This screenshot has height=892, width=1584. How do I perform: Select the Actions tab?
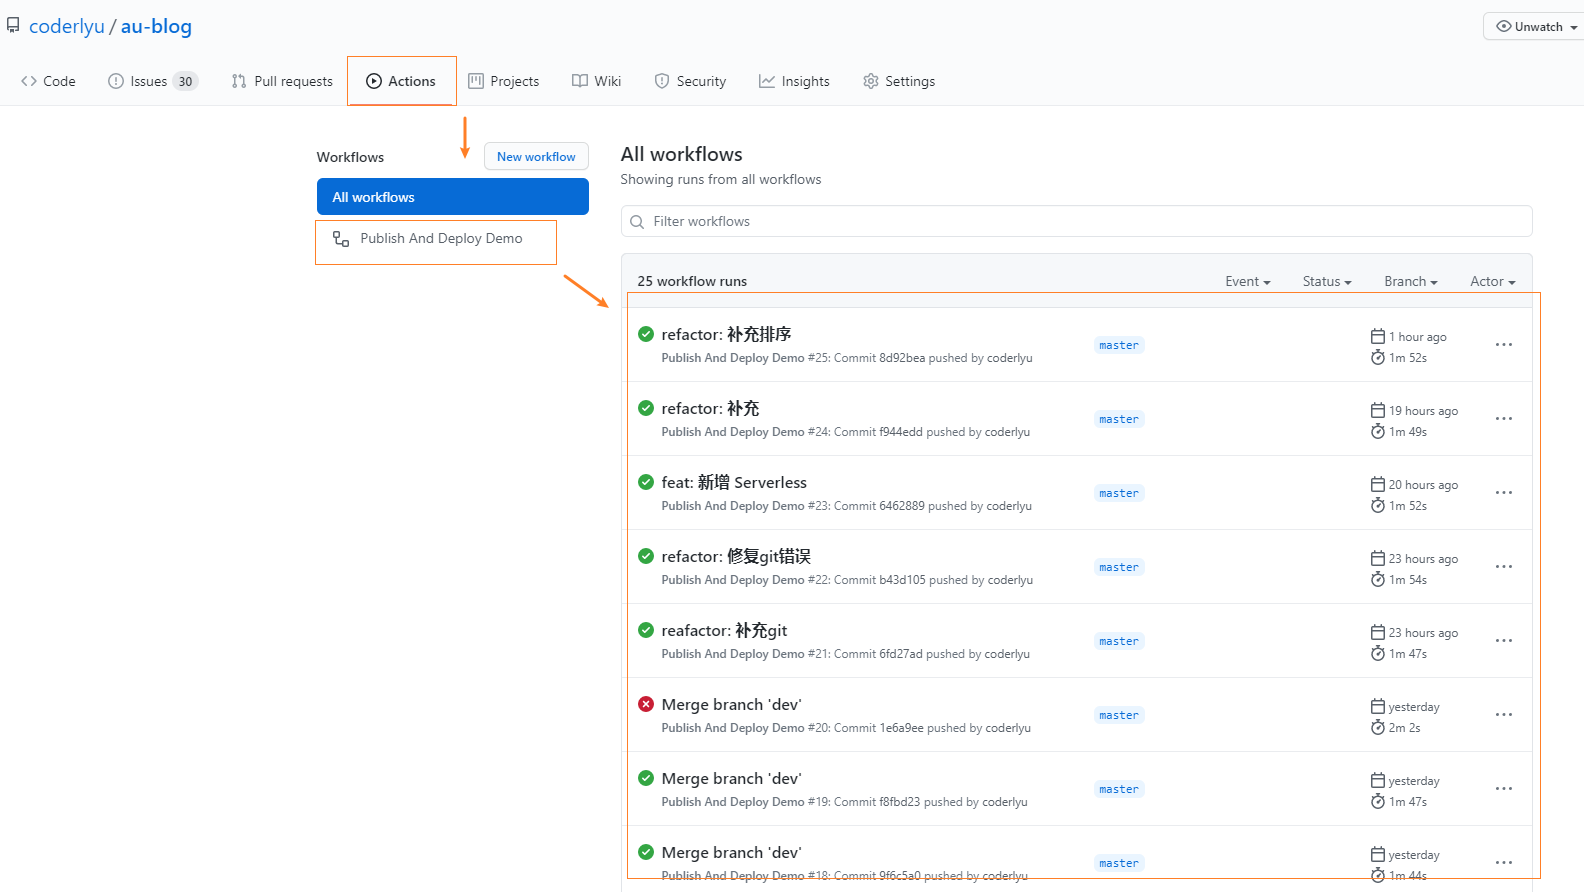click(401, 81)
